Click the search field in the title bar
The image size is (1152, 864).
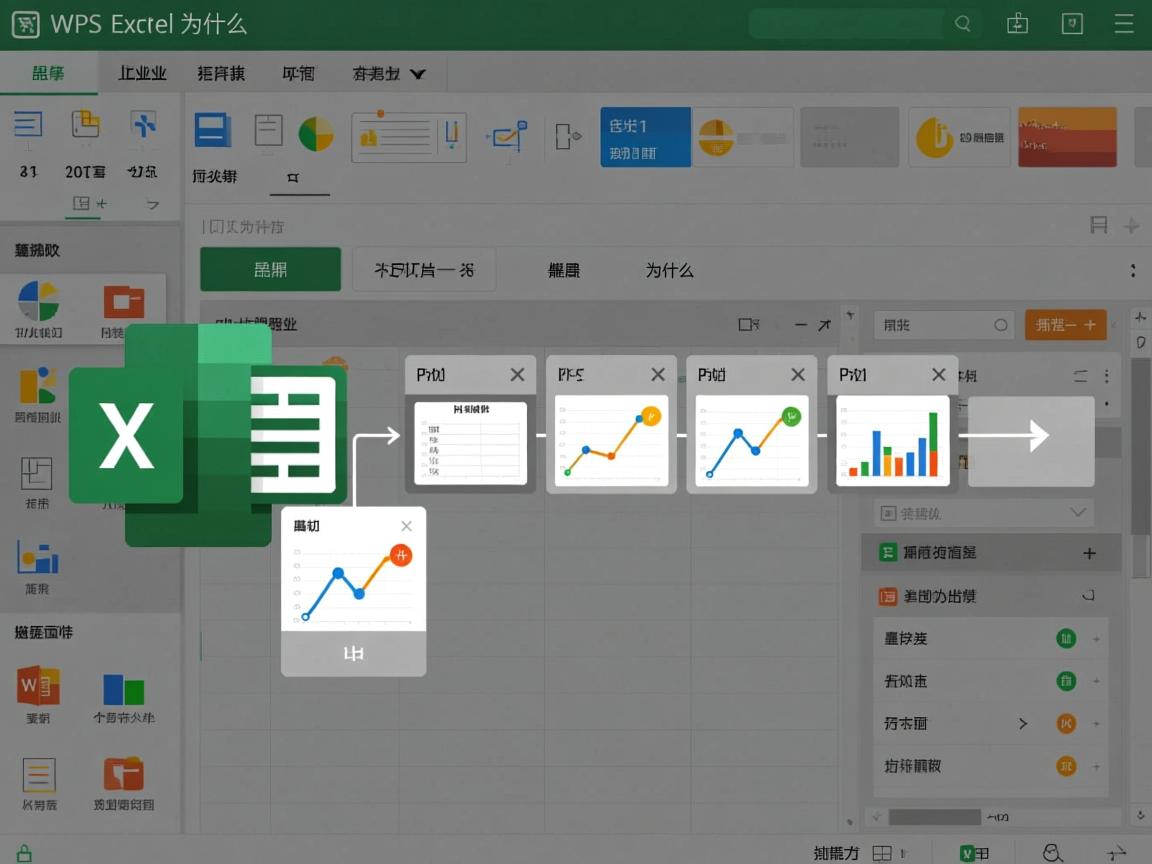(x=845, y=23)
